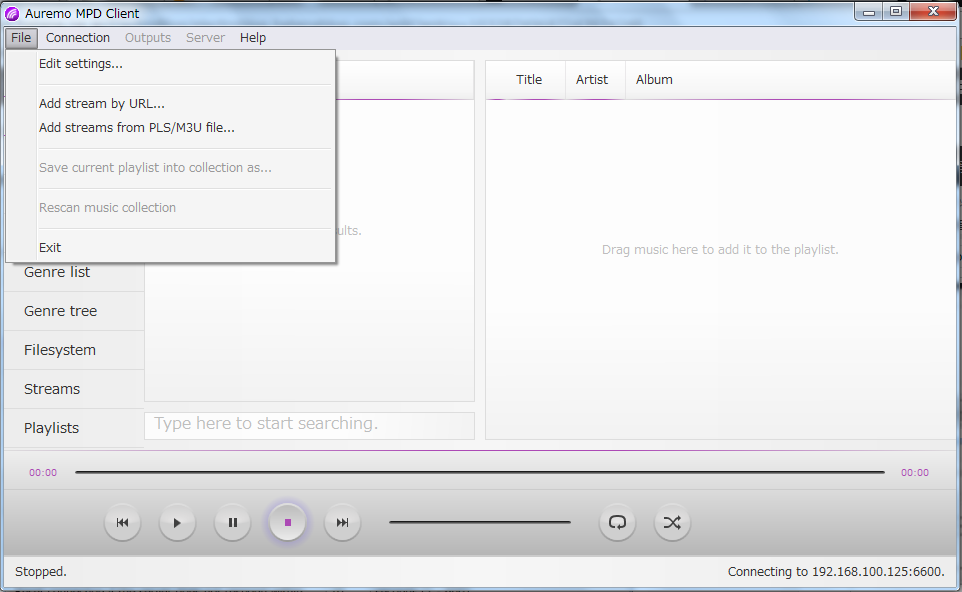The image size is (962, 592).
Task: Open the Outputs menu
Action: (x=148, y=37)
